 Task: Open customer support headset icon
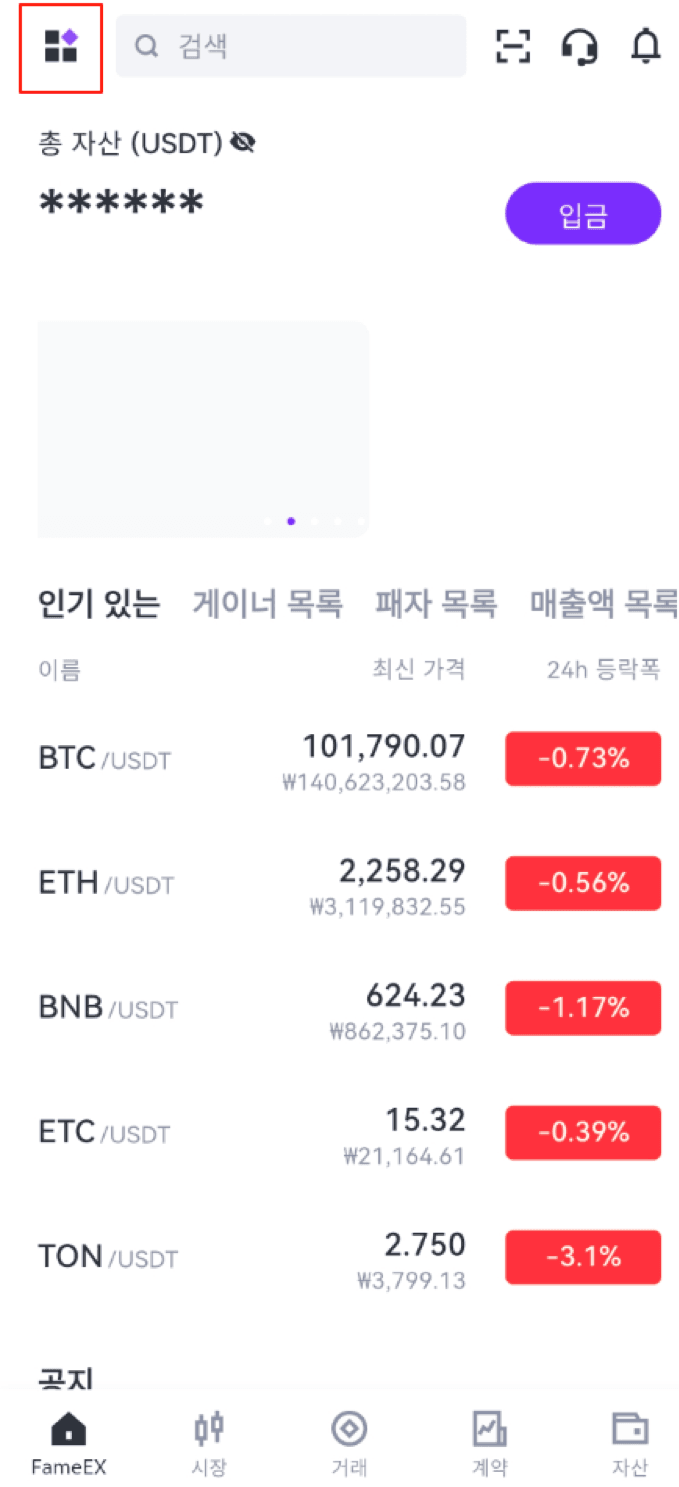tap(580, 46)
